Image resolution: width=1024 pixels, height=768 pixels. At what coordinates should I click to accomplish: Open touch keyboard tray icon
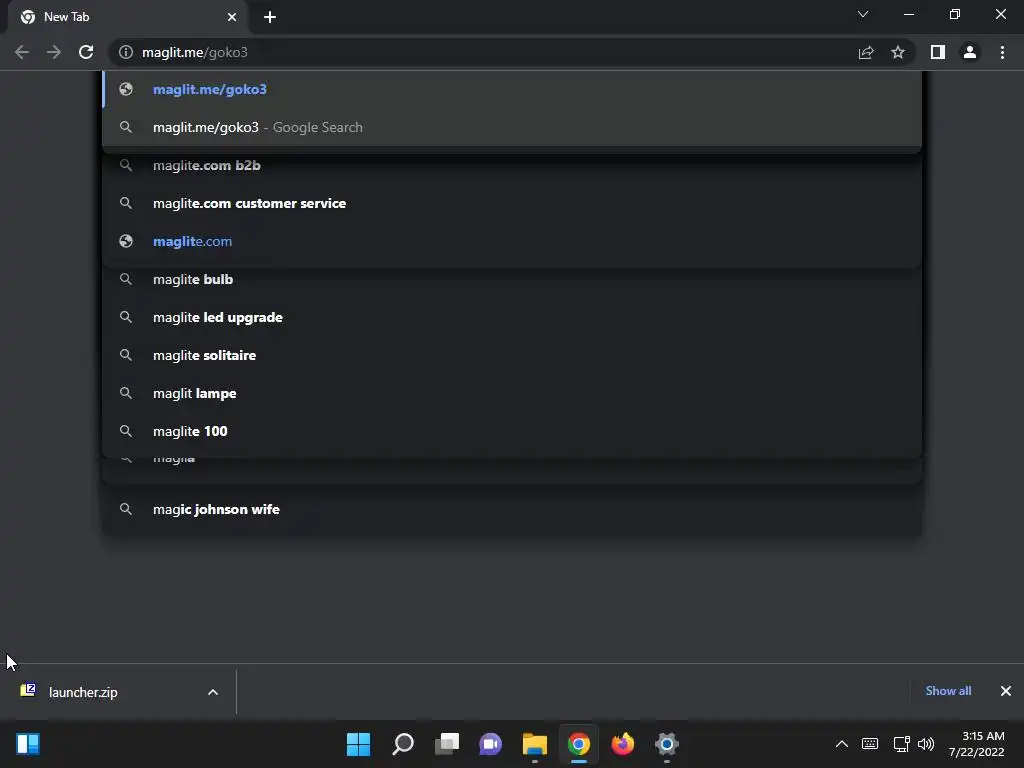click(870, 744)
